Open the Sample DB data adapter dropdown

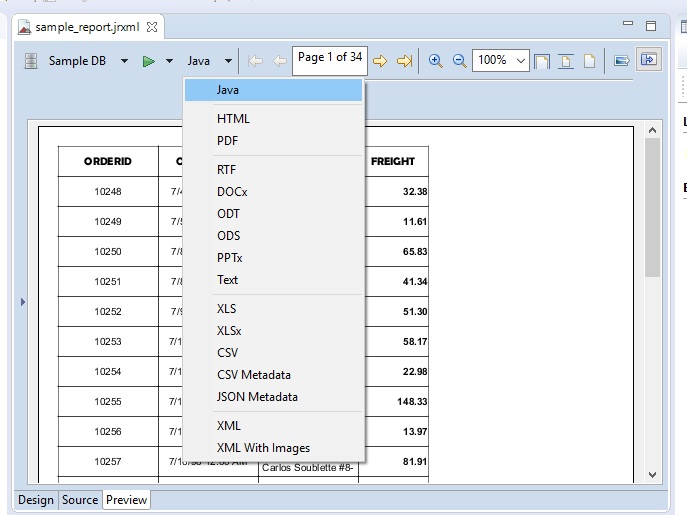[124, 61]
